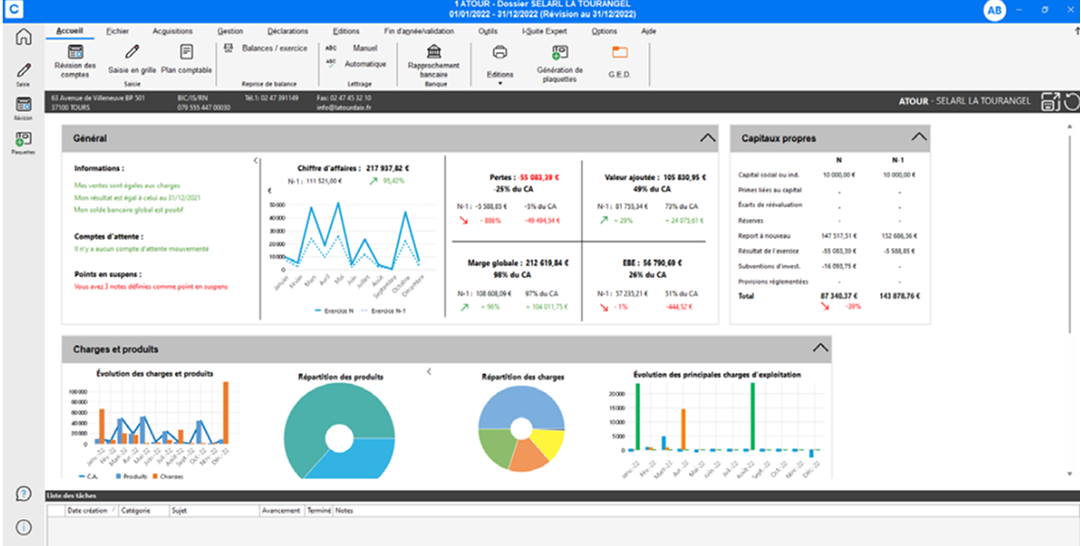Go to Home via sidebar house icon
Viewport: 1081px width, 546px height.
(23, 38)
